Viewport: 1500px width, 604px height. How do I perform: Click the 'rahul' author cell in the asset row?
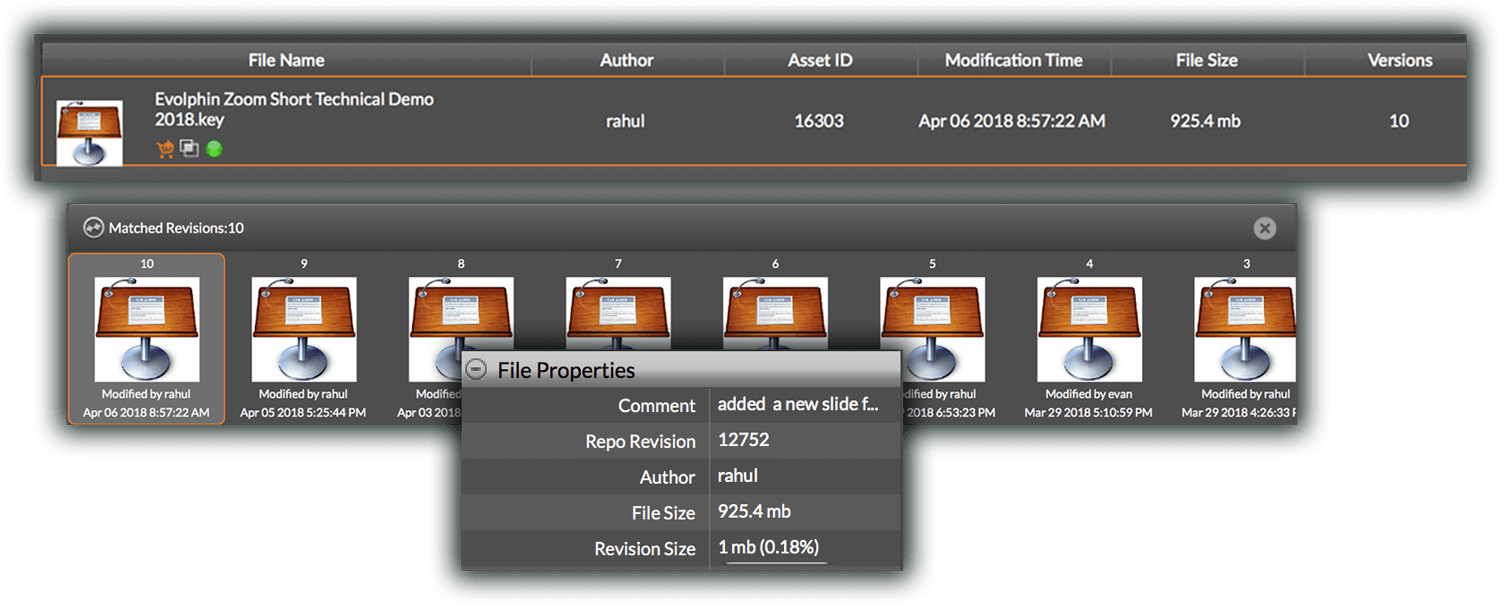626,121
